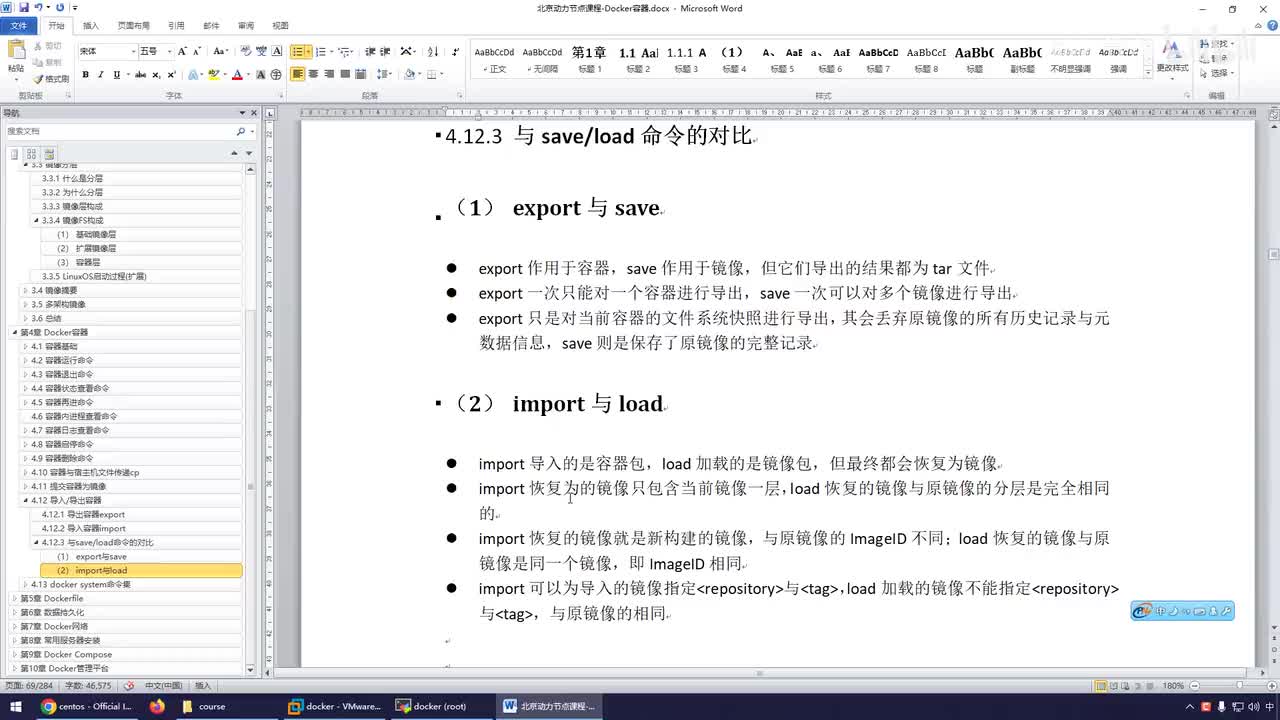Apply the 标题 4 style

(733, 60)
